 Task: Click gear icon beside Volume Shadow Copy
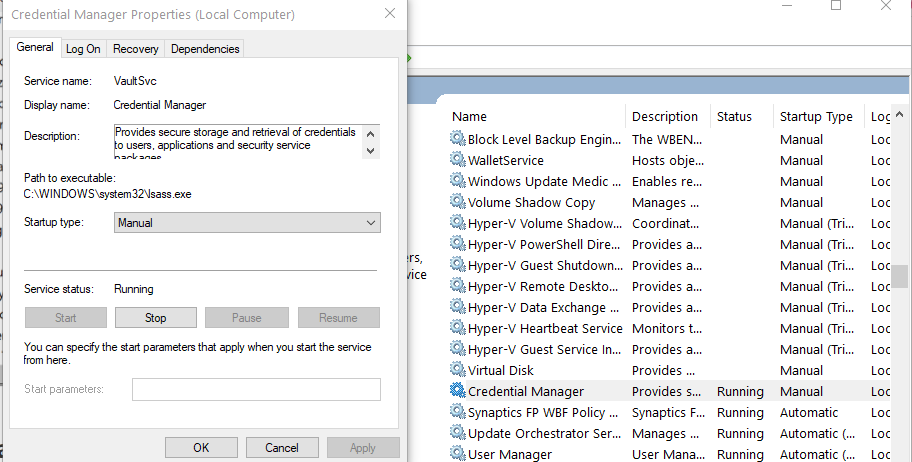point(458,201)
